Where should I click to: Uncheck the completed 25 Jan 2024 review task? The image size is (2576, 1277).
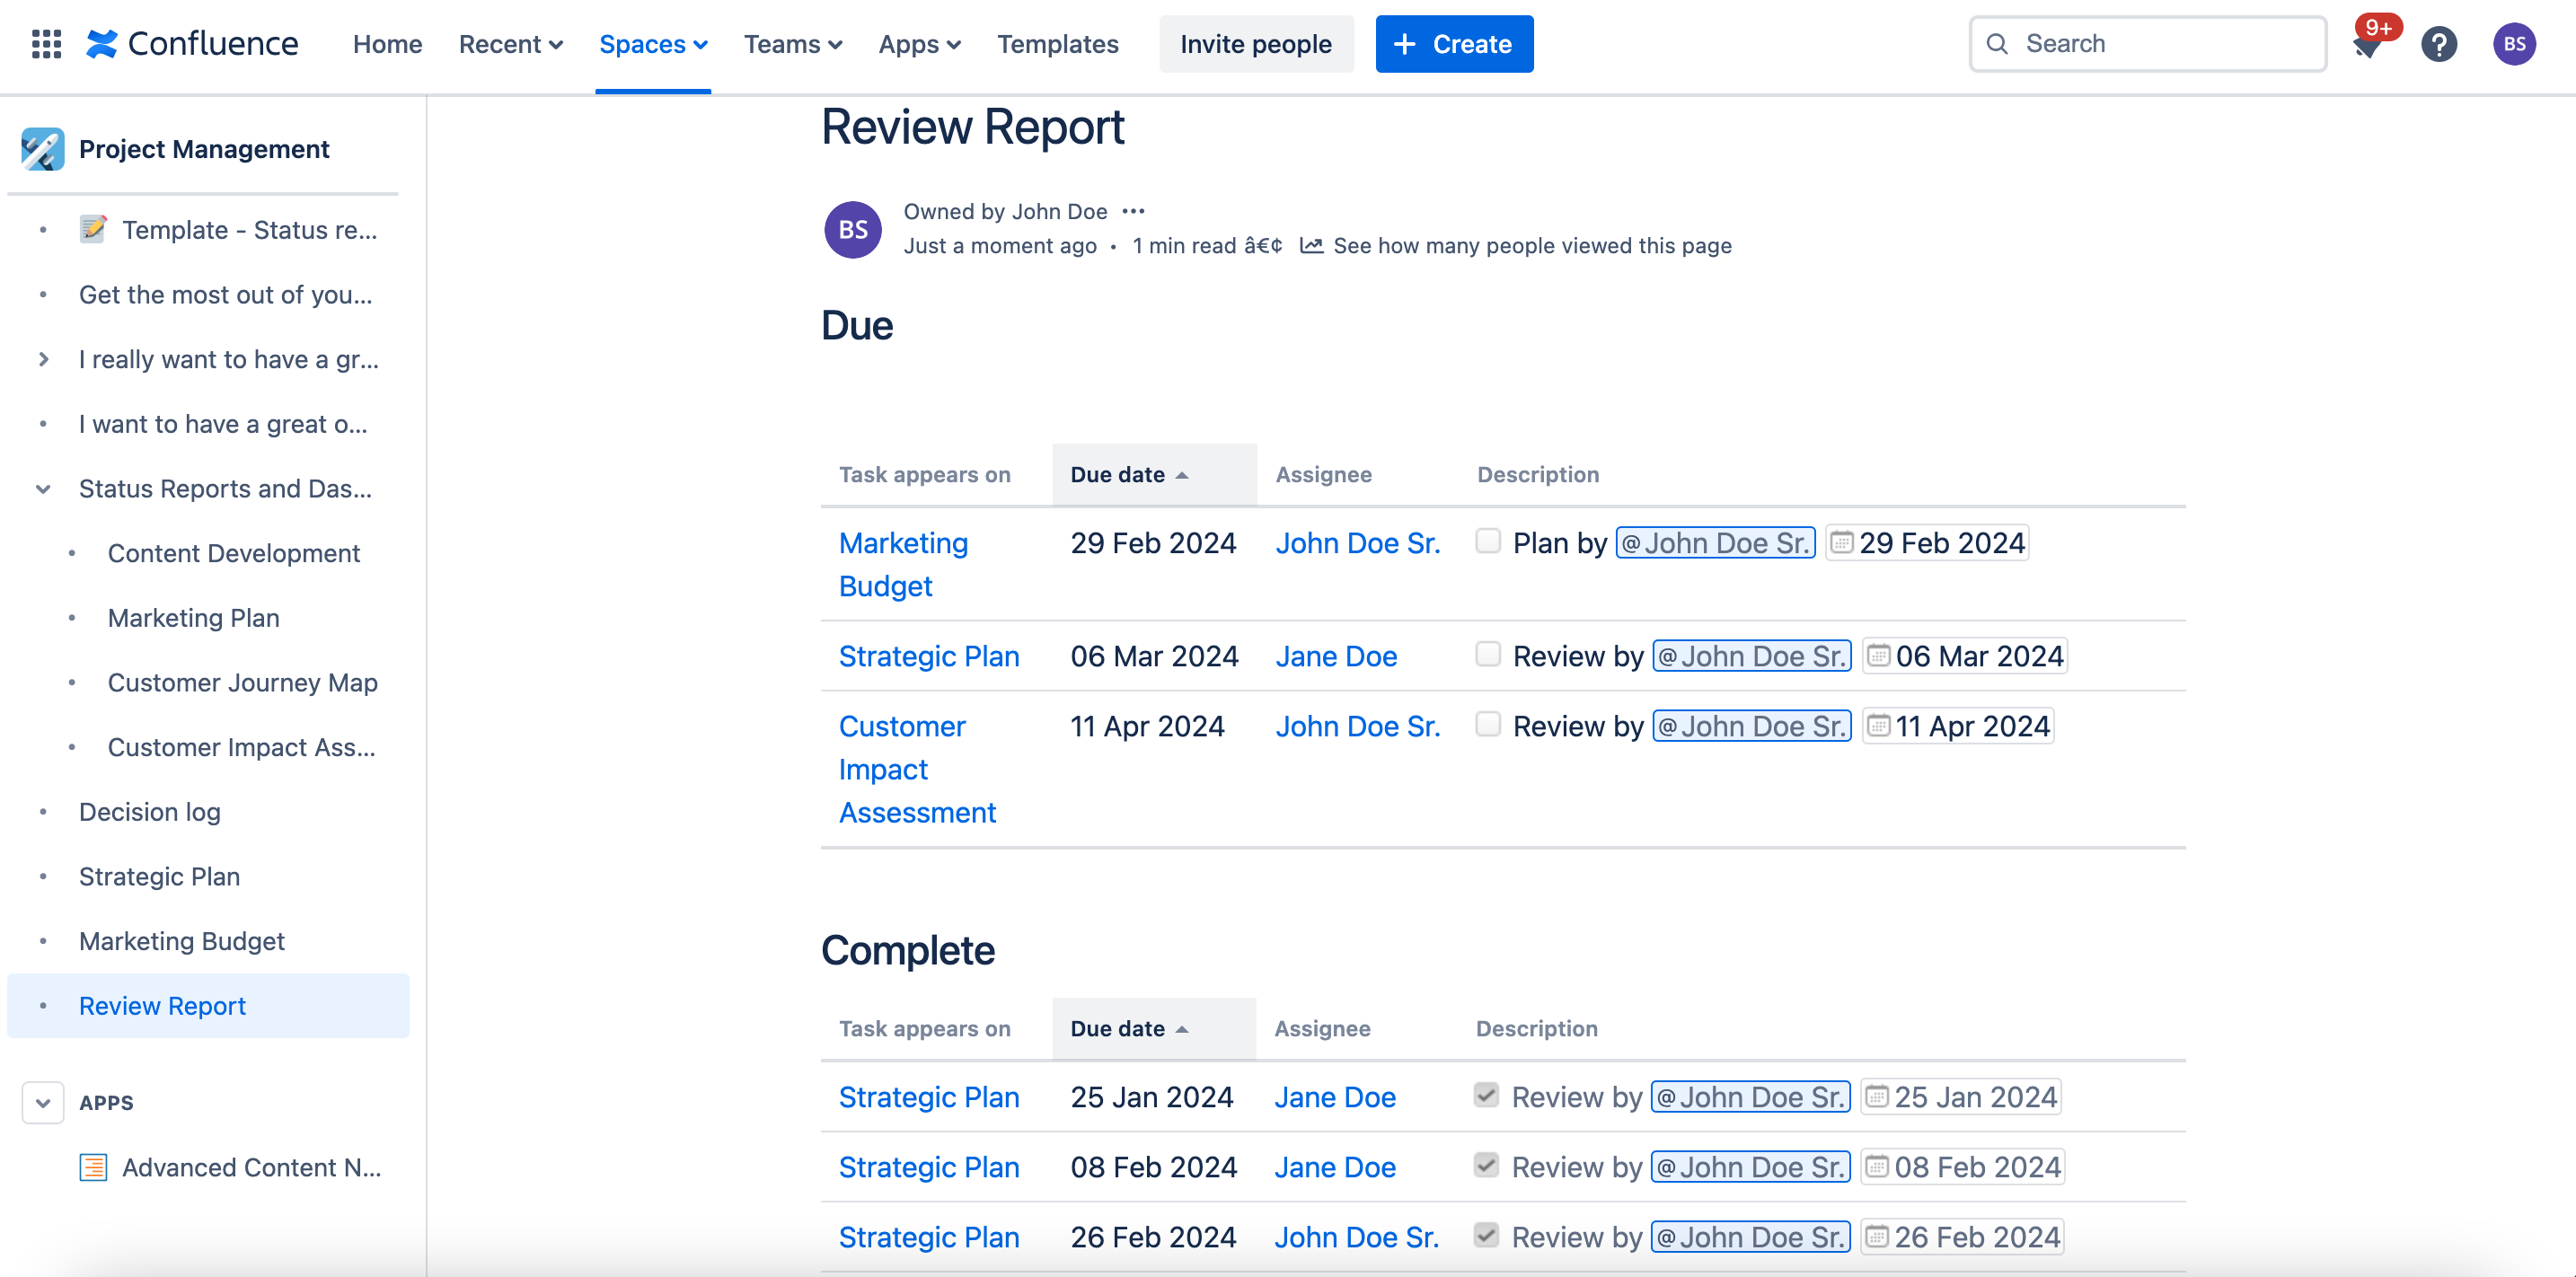1485,1095
